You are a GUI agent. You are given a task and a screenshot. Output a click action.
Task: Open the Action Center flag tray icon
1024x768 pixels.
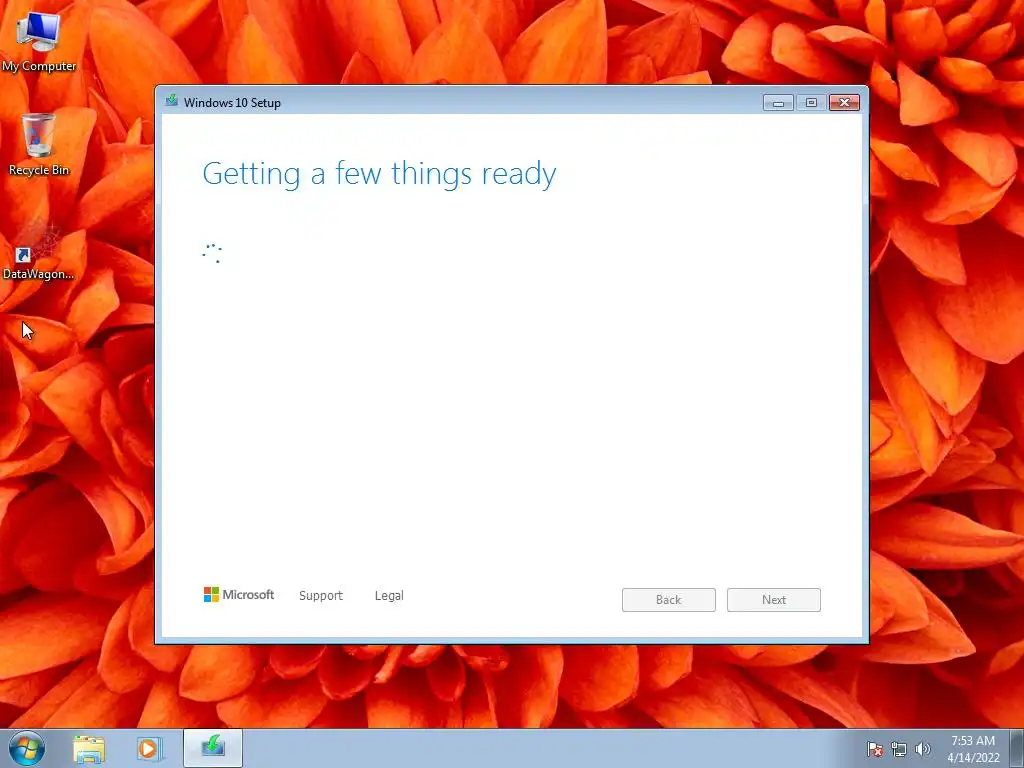tap(874, 749)
